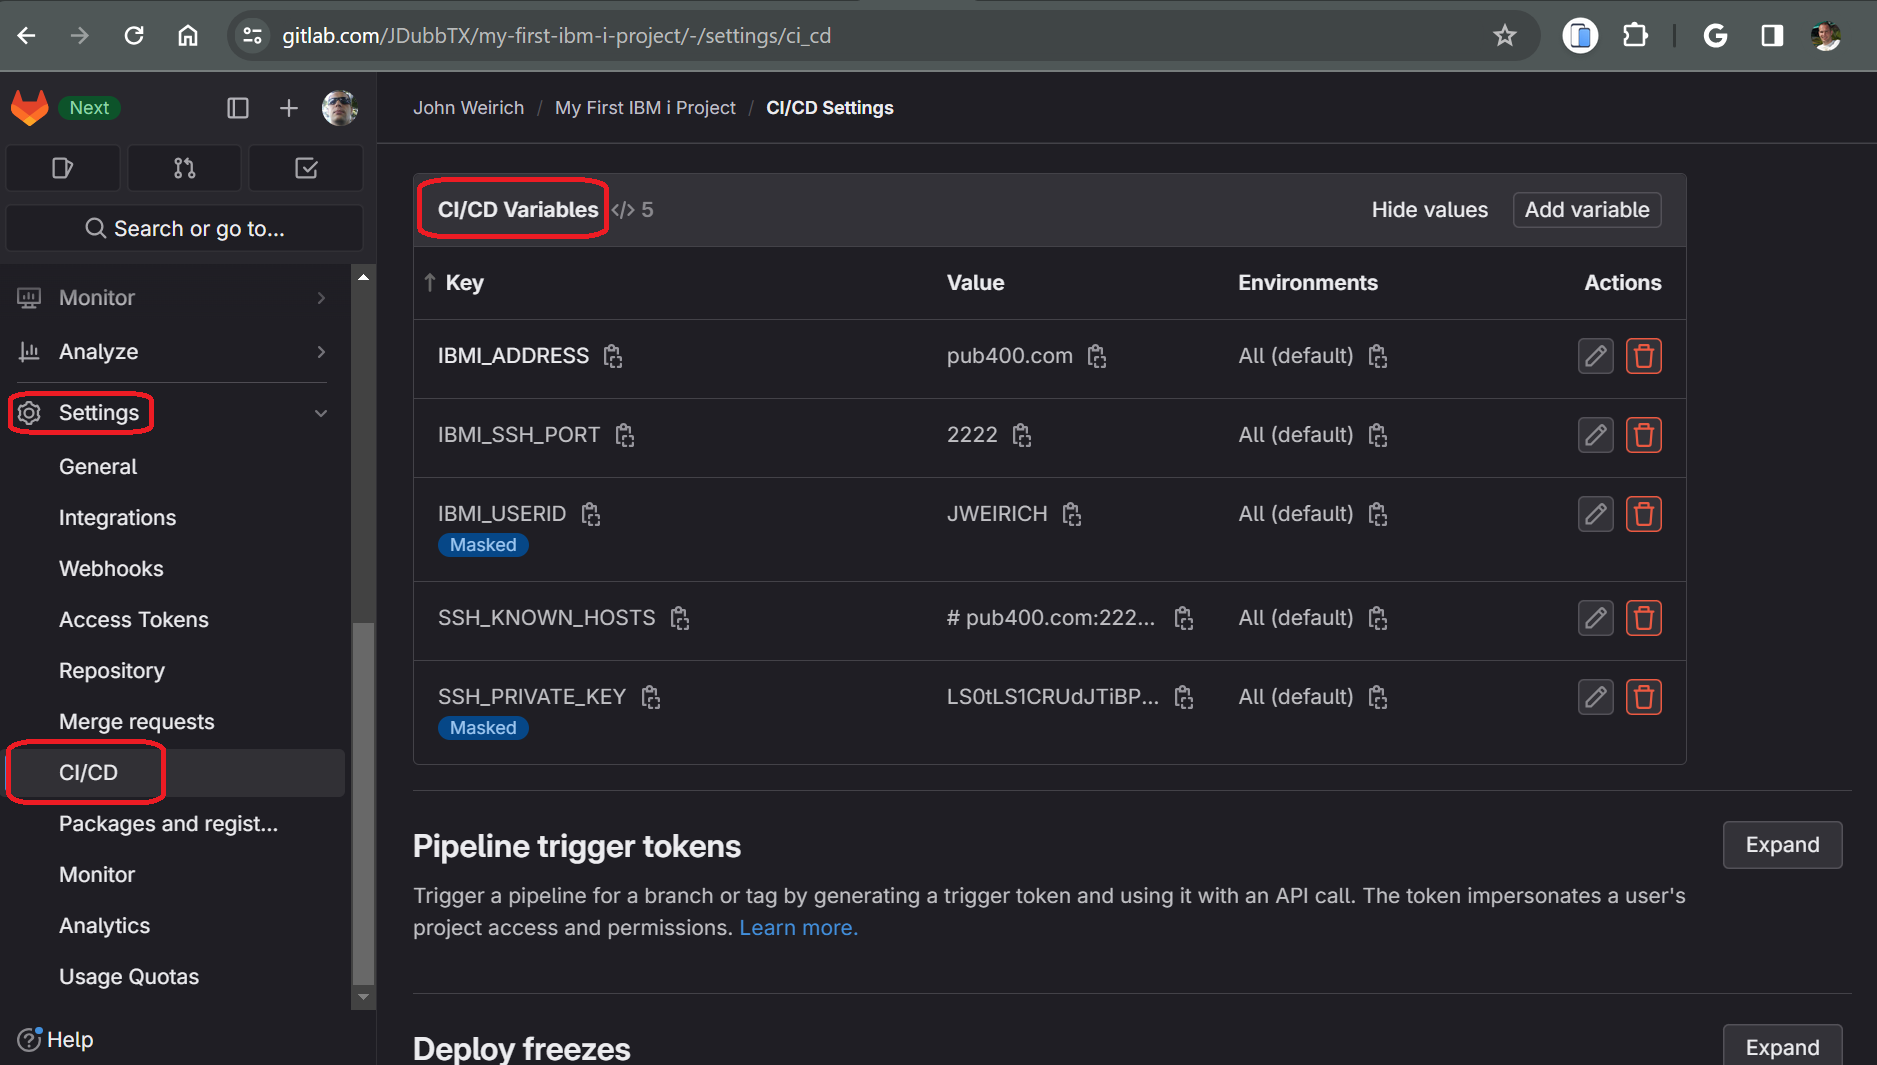
Task: Edit the IBMI_SSH_PORT variable
Action: (1596, 435)
